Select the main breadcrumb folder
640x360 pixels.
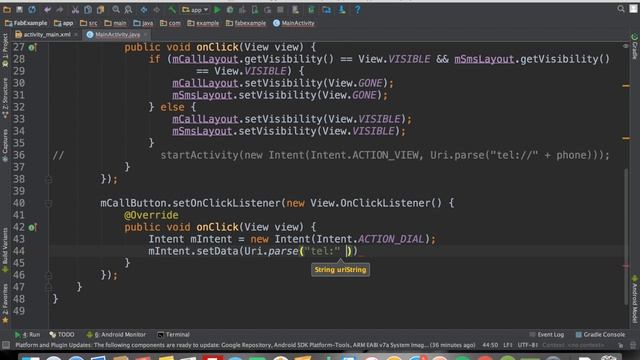click(x=115, y=23)
